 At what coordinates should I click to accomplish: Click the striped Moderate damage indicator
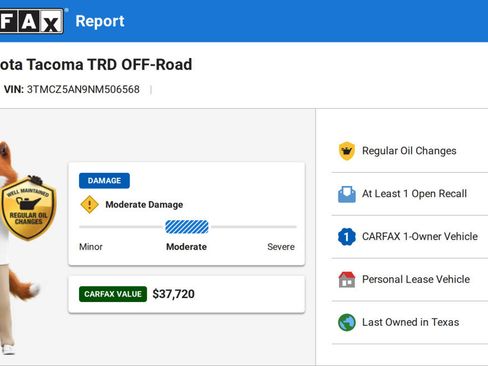[x=187, y=227]
